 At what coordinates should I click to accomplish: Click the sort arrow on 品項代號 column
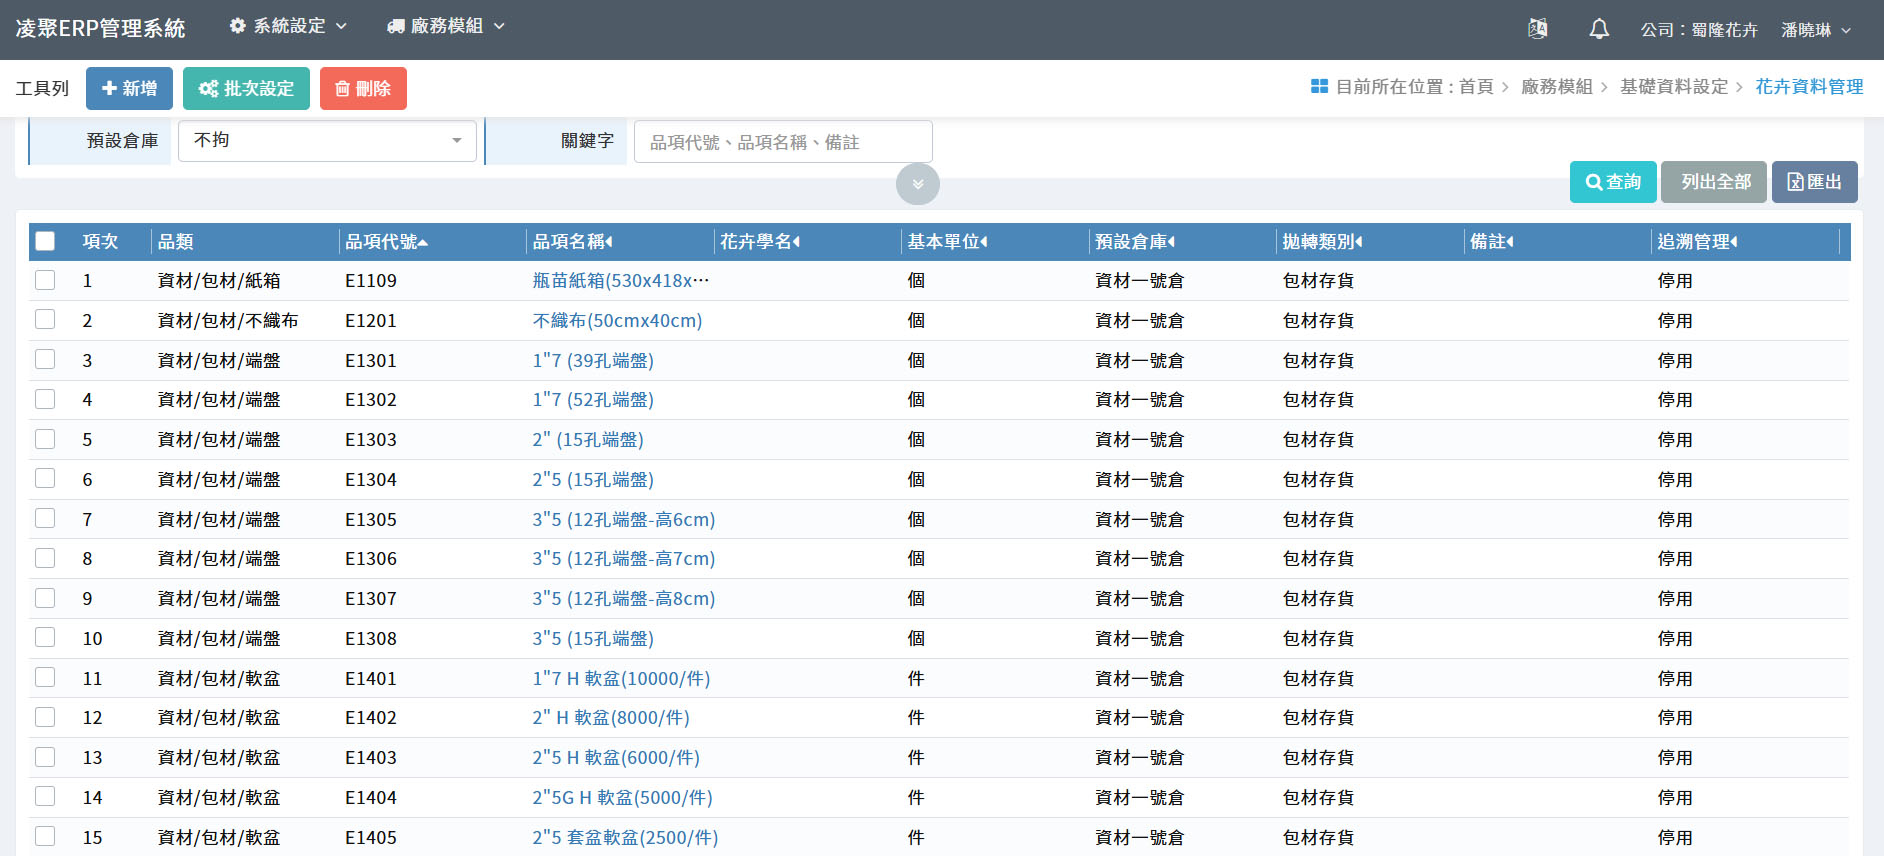(x=424, y=242)
